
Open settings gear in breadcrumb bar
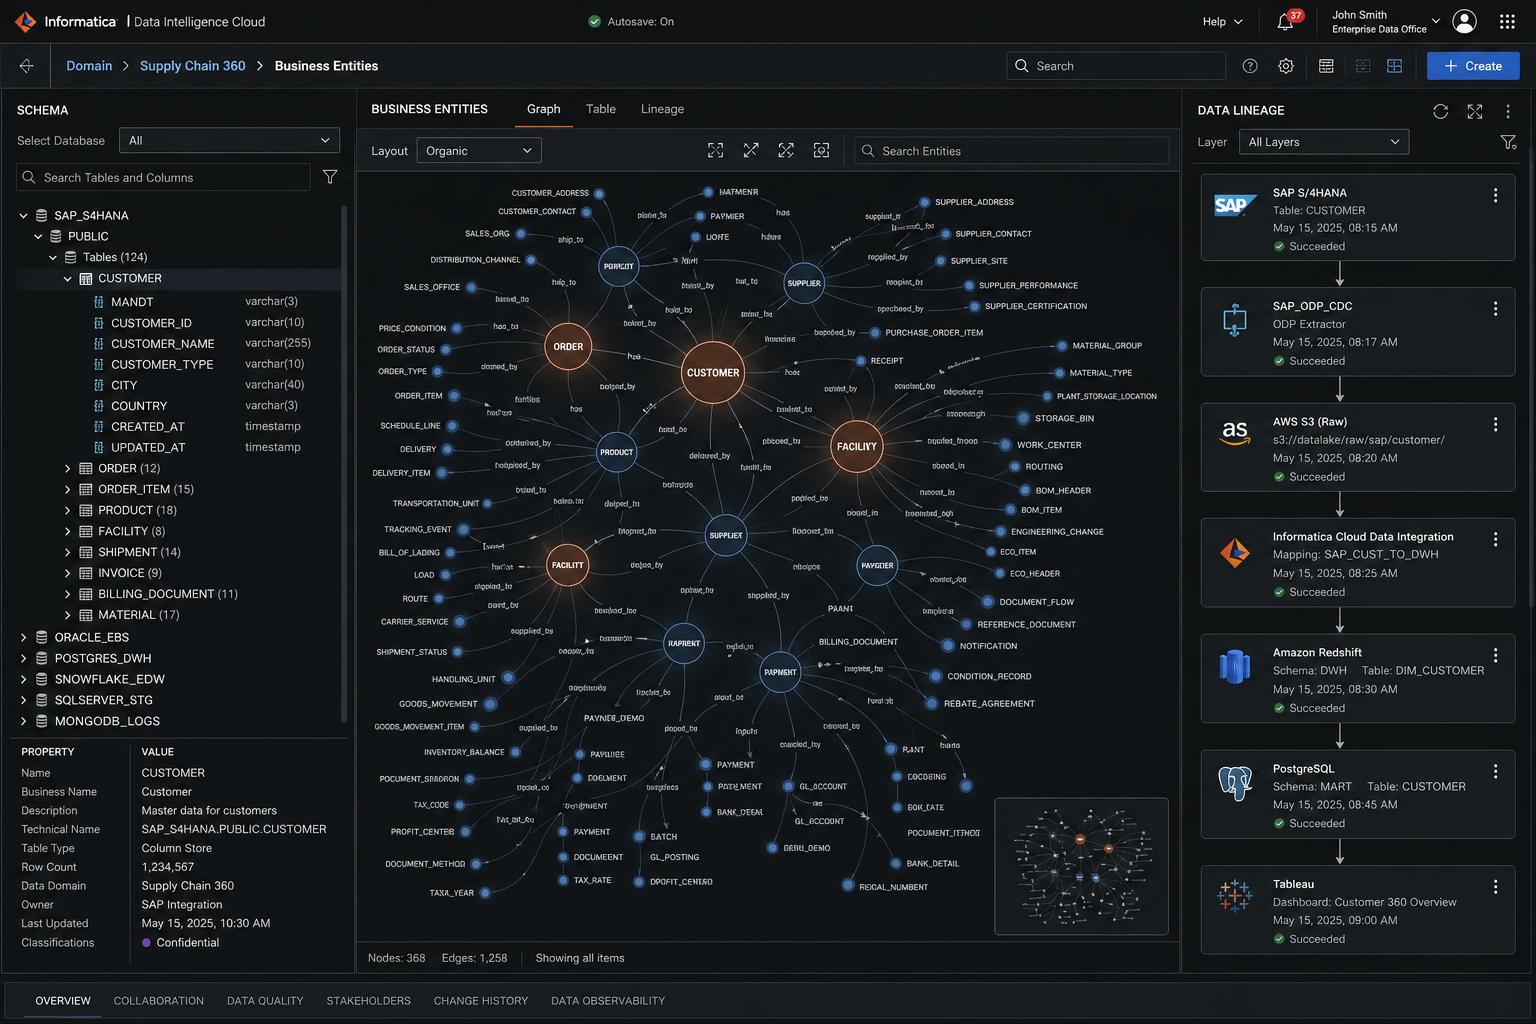click(1286, 66)
